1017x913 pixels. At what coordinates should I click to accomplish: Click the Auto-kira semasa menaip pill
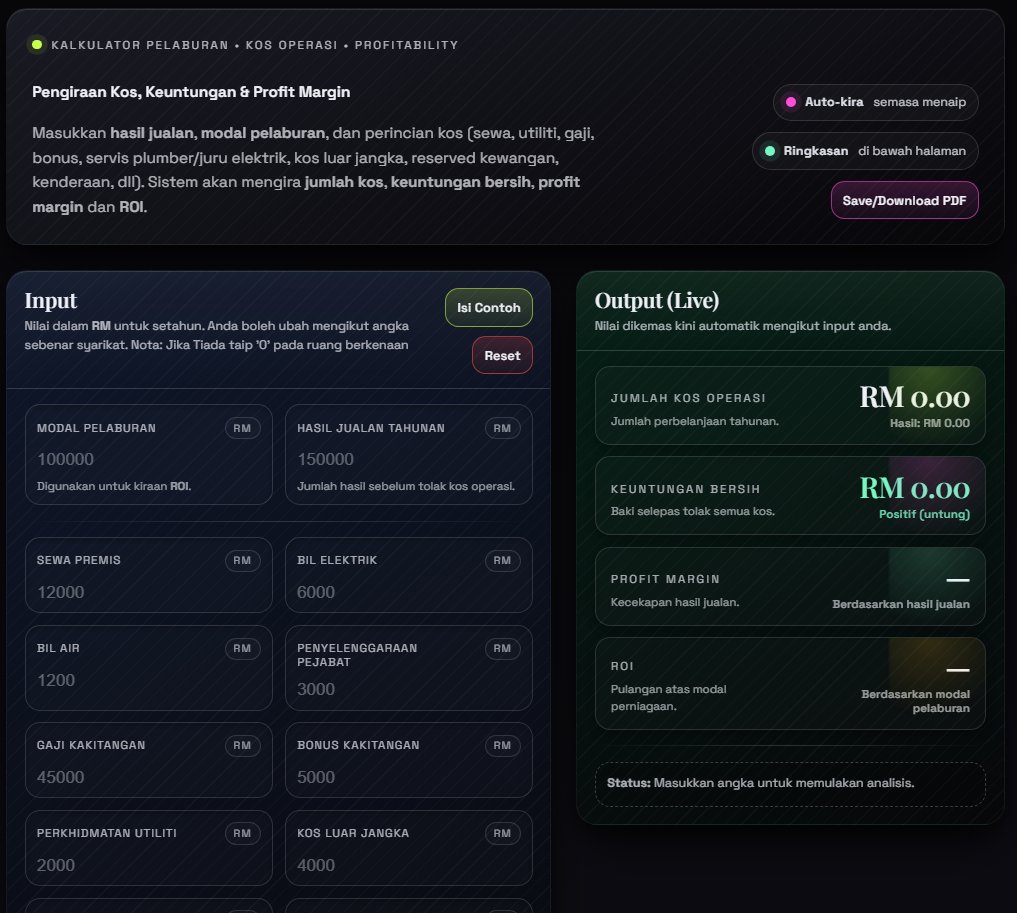(876, 102)
